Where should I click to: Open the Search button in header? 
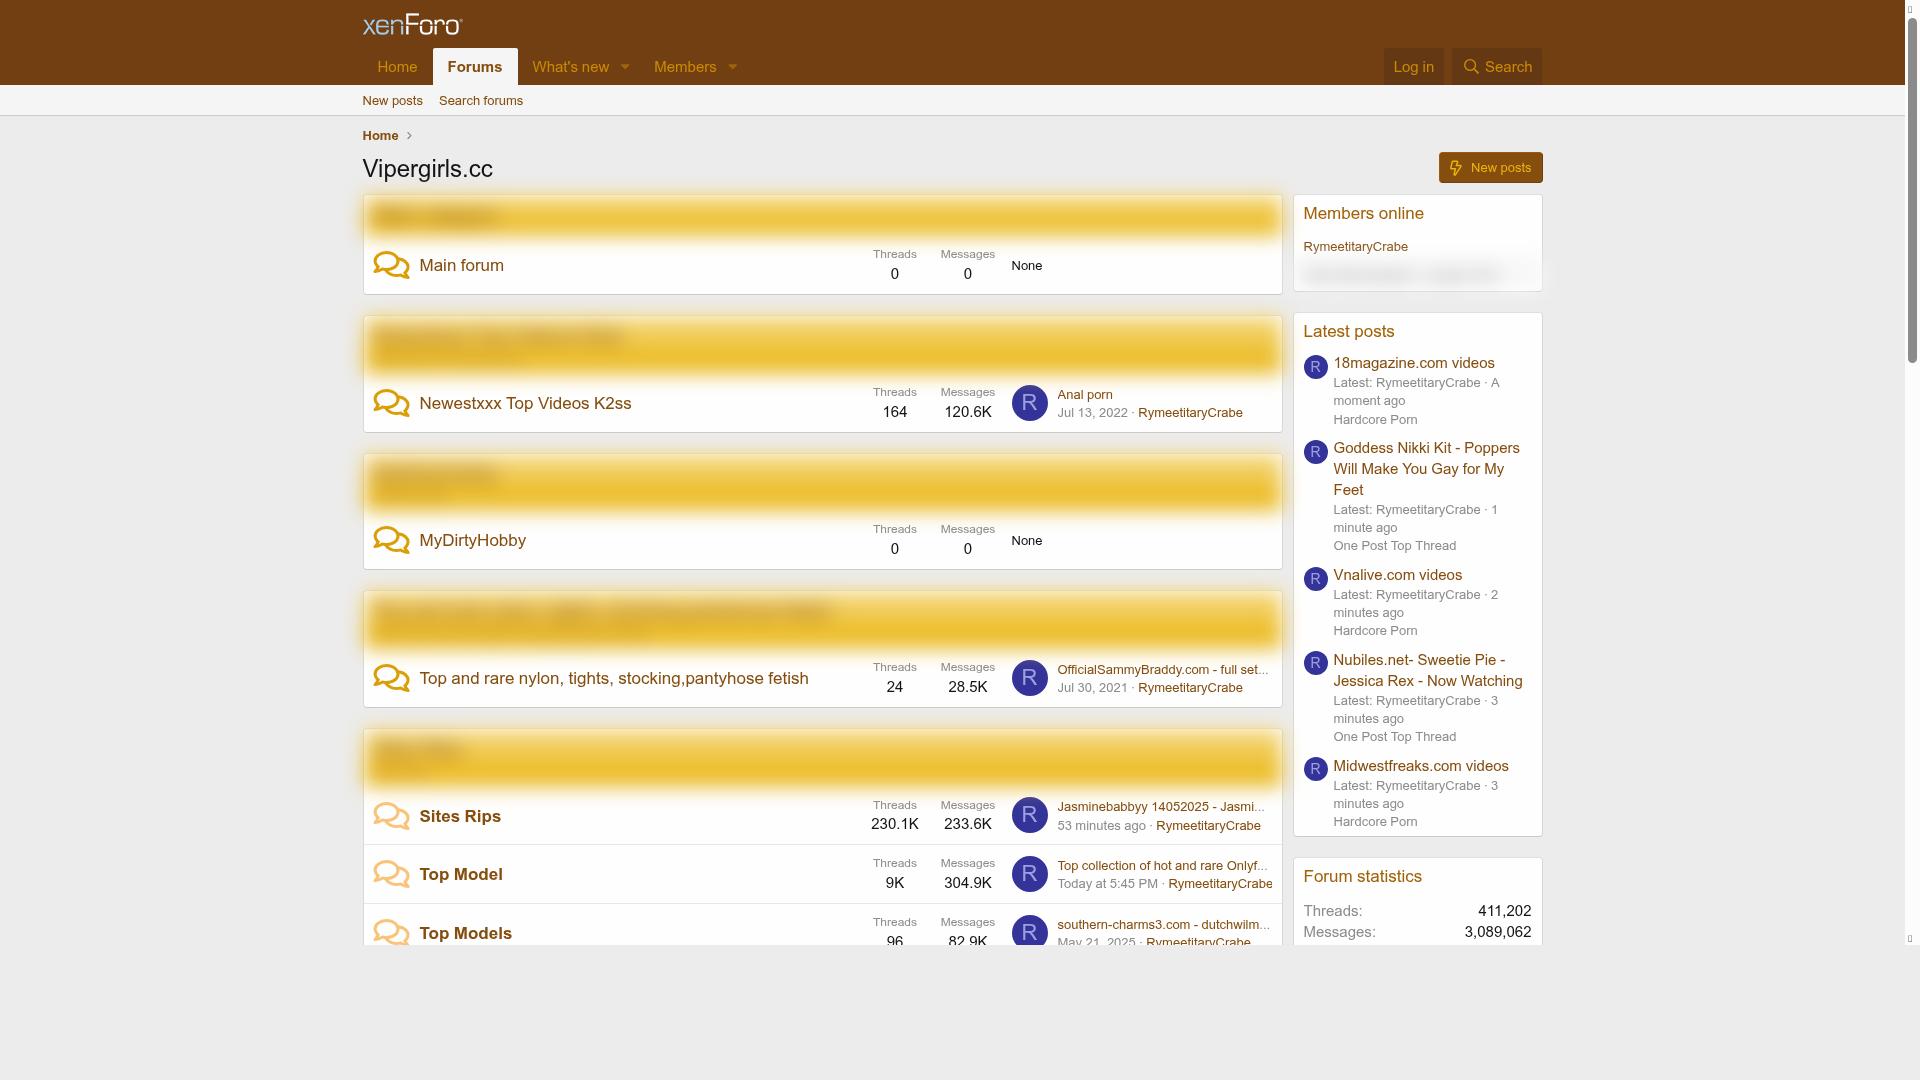click(1497, 67)
